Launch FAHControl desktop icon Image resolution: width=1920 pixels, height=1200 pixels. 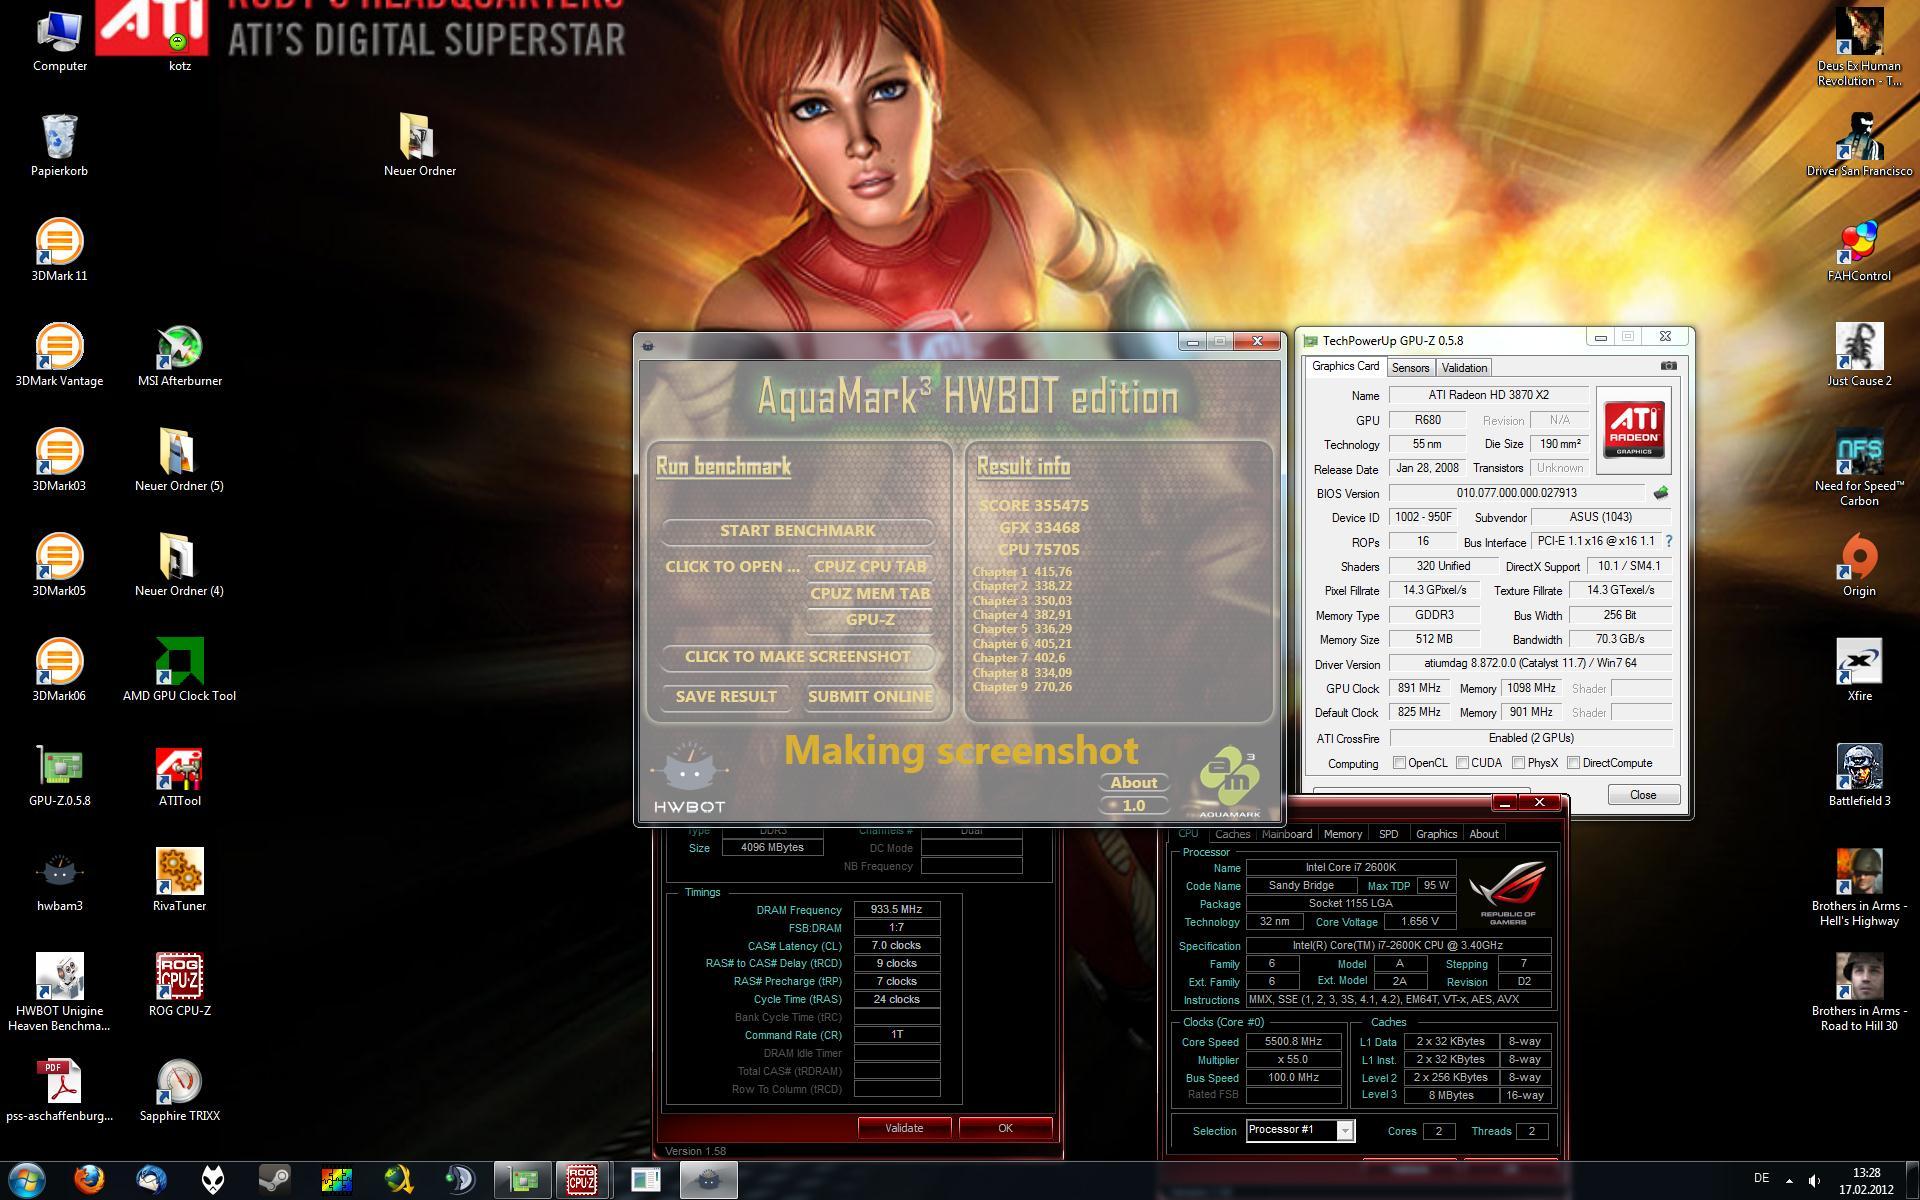1859,250
